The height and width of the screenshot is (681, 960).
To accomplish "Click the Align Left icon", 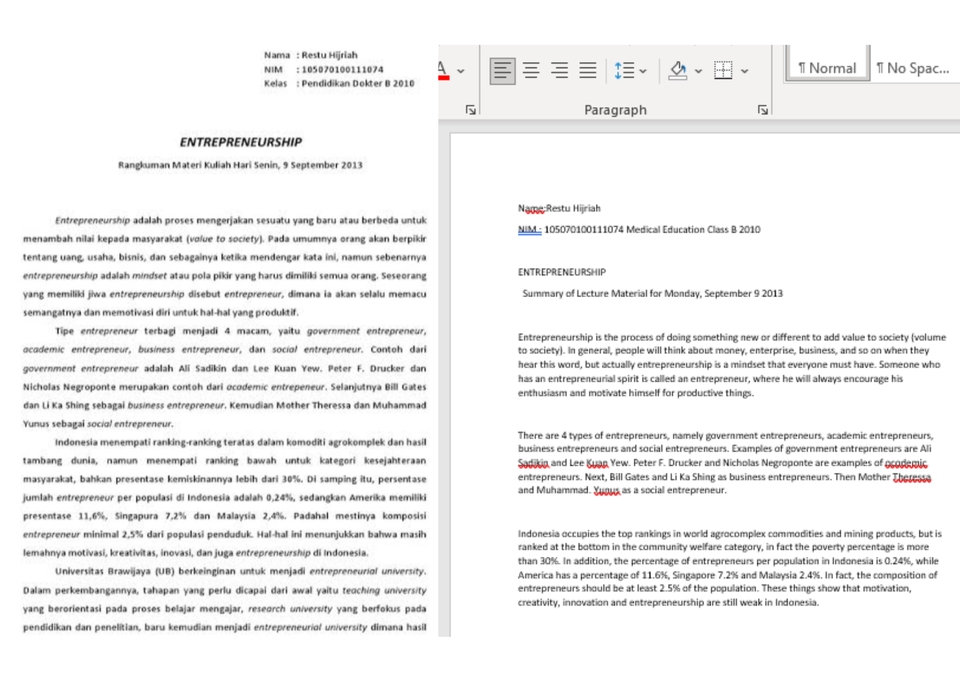I will [502, 70].
